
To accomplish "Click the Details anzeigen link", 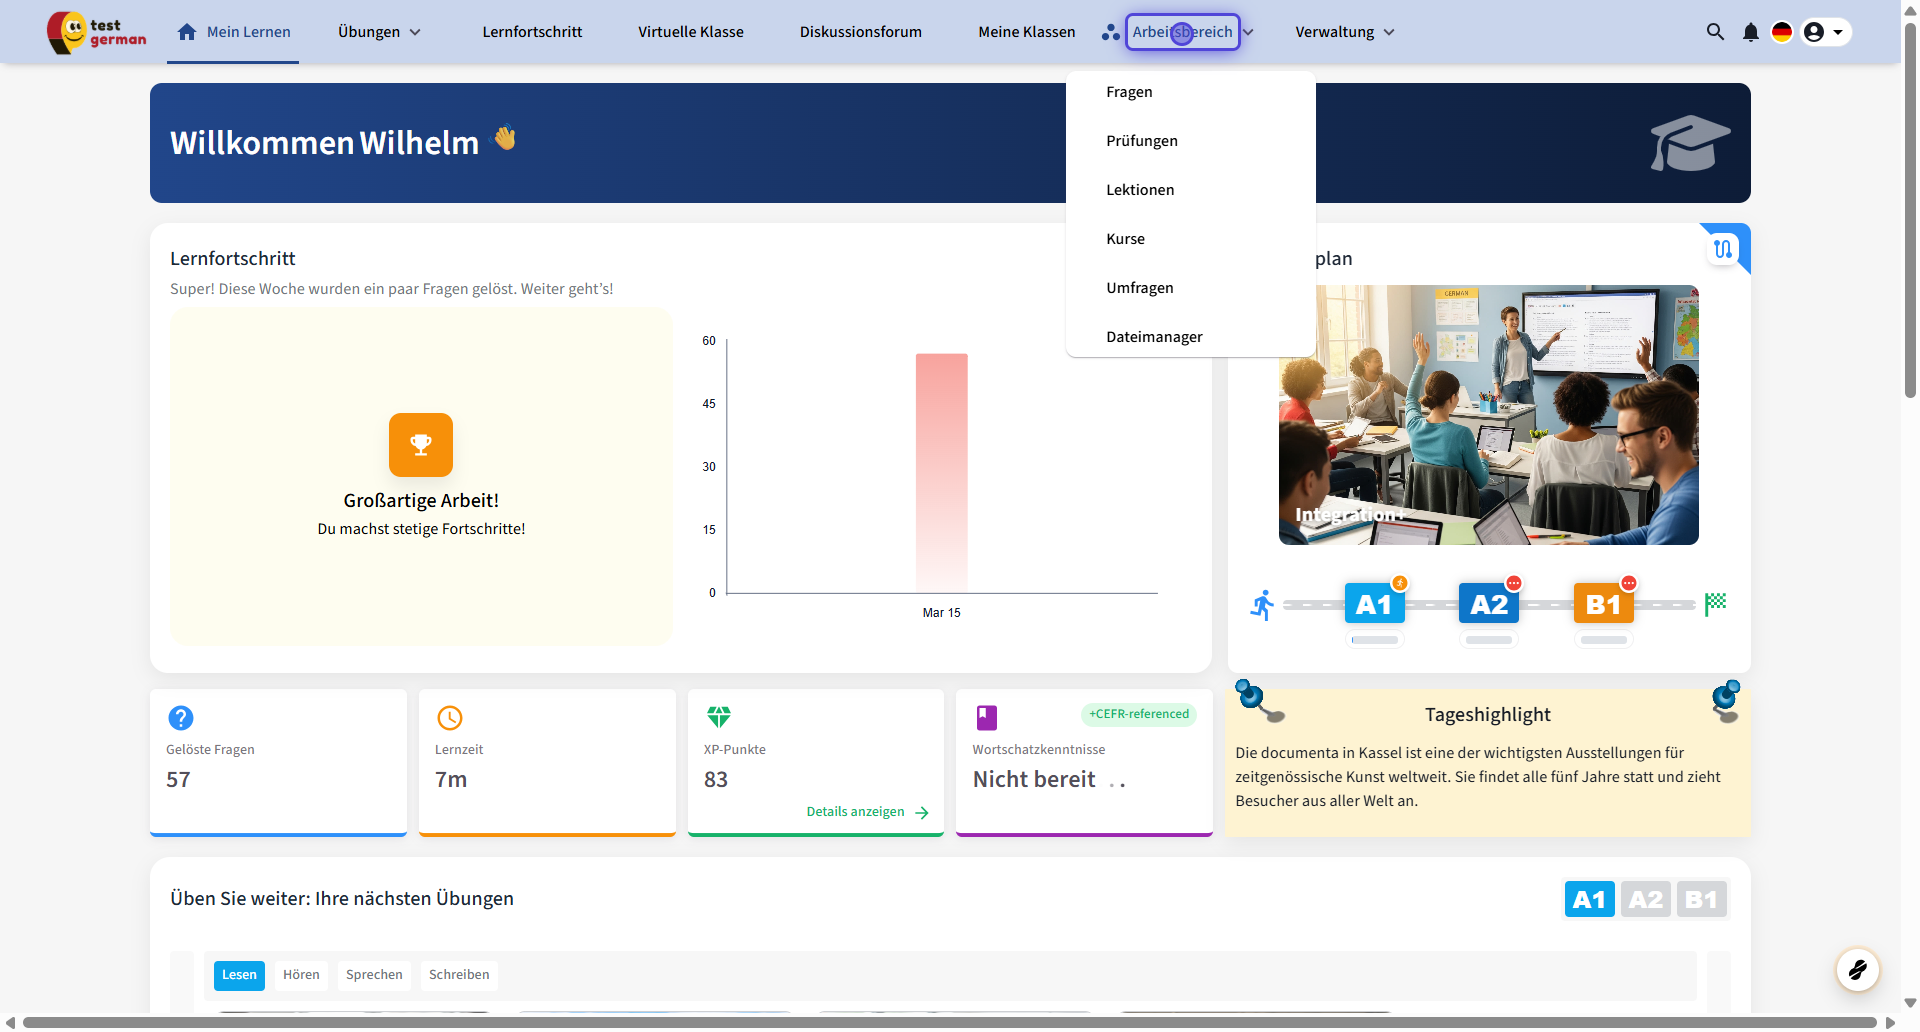I will tap(866, 812).
